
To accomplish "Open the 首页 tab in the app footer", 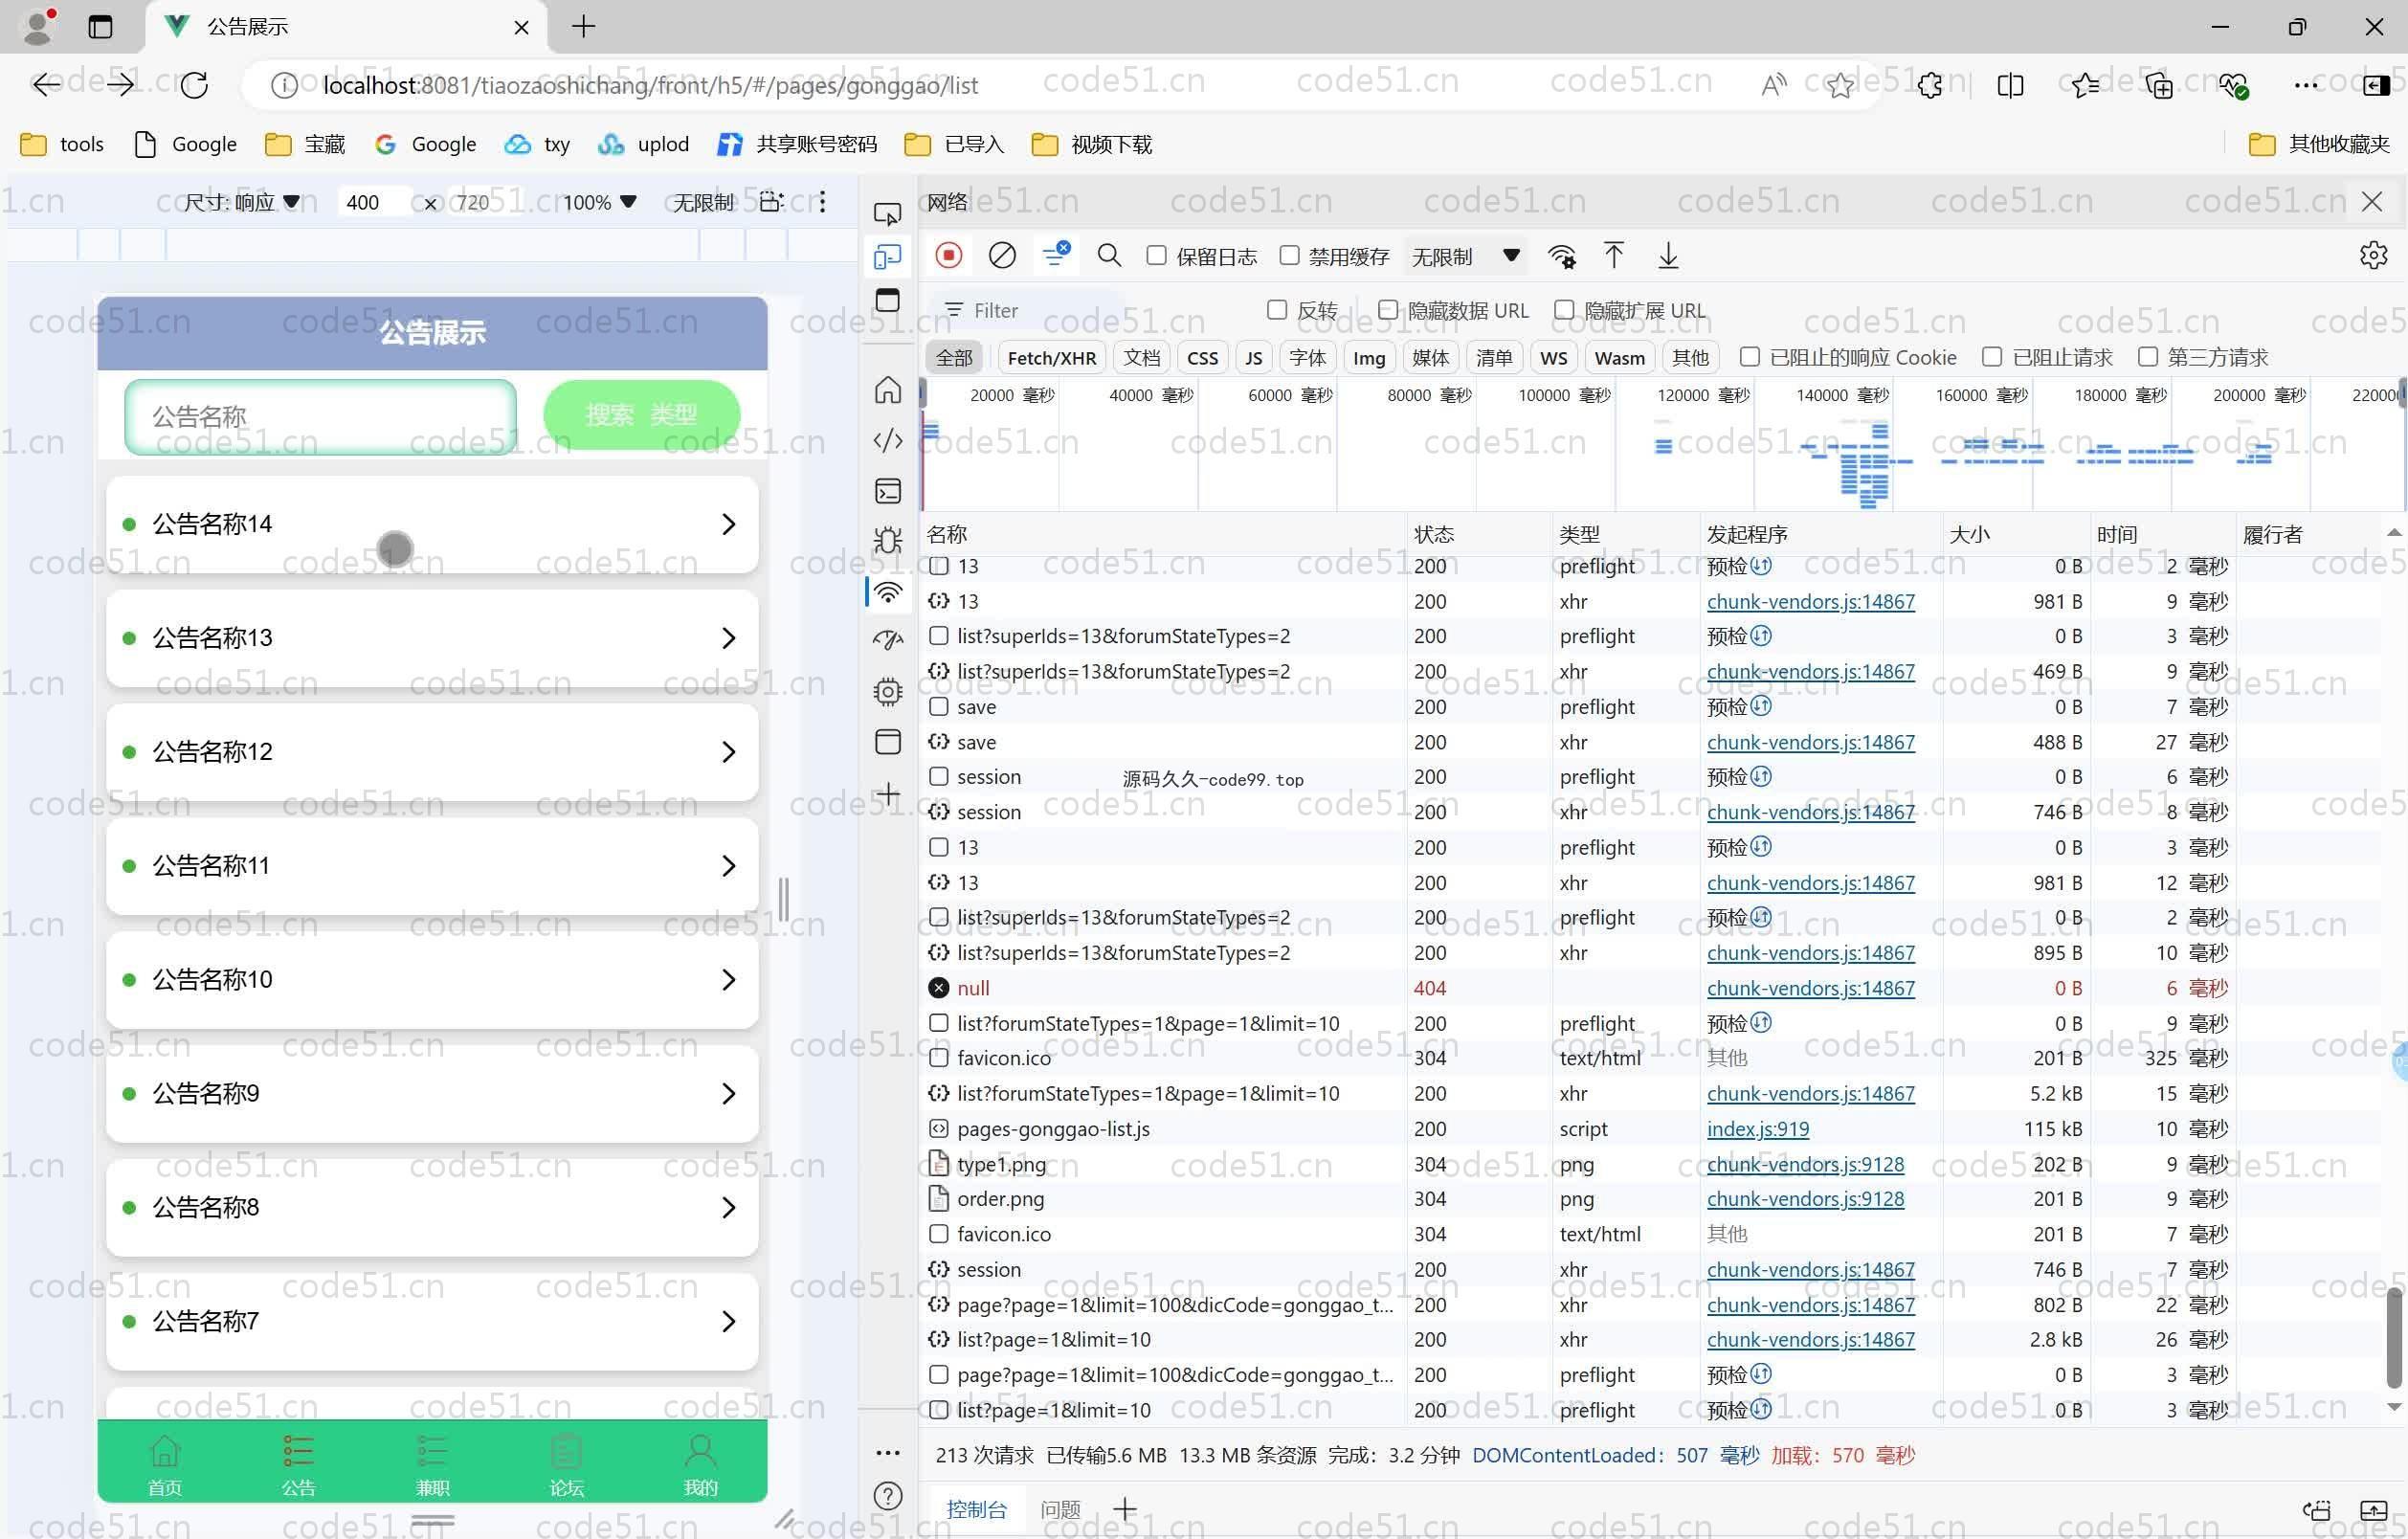I will [165, 1466].
